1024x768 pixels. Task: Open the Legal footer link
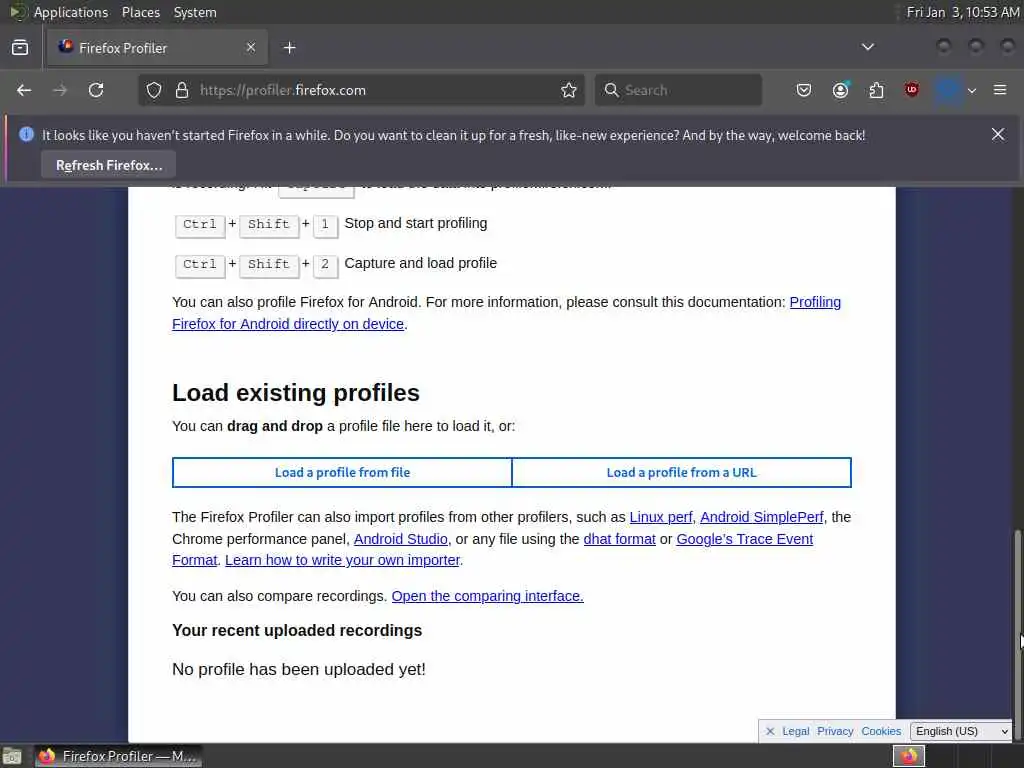[x=795, y=731]
